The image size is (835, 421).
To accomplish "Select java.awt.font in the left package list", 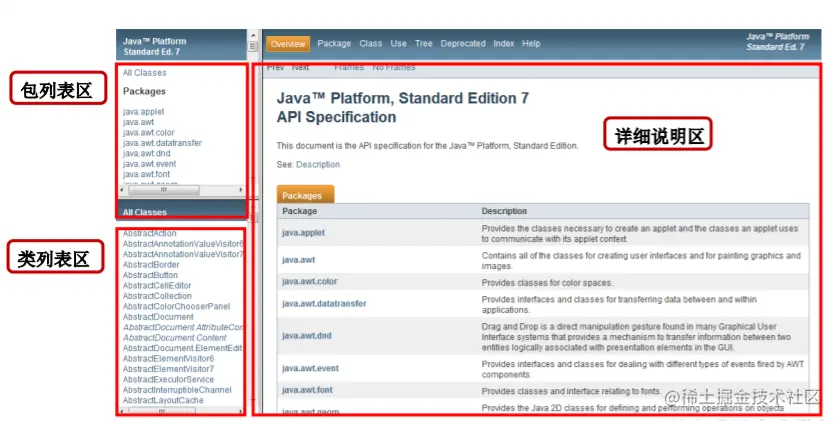I will click(146, 174).
